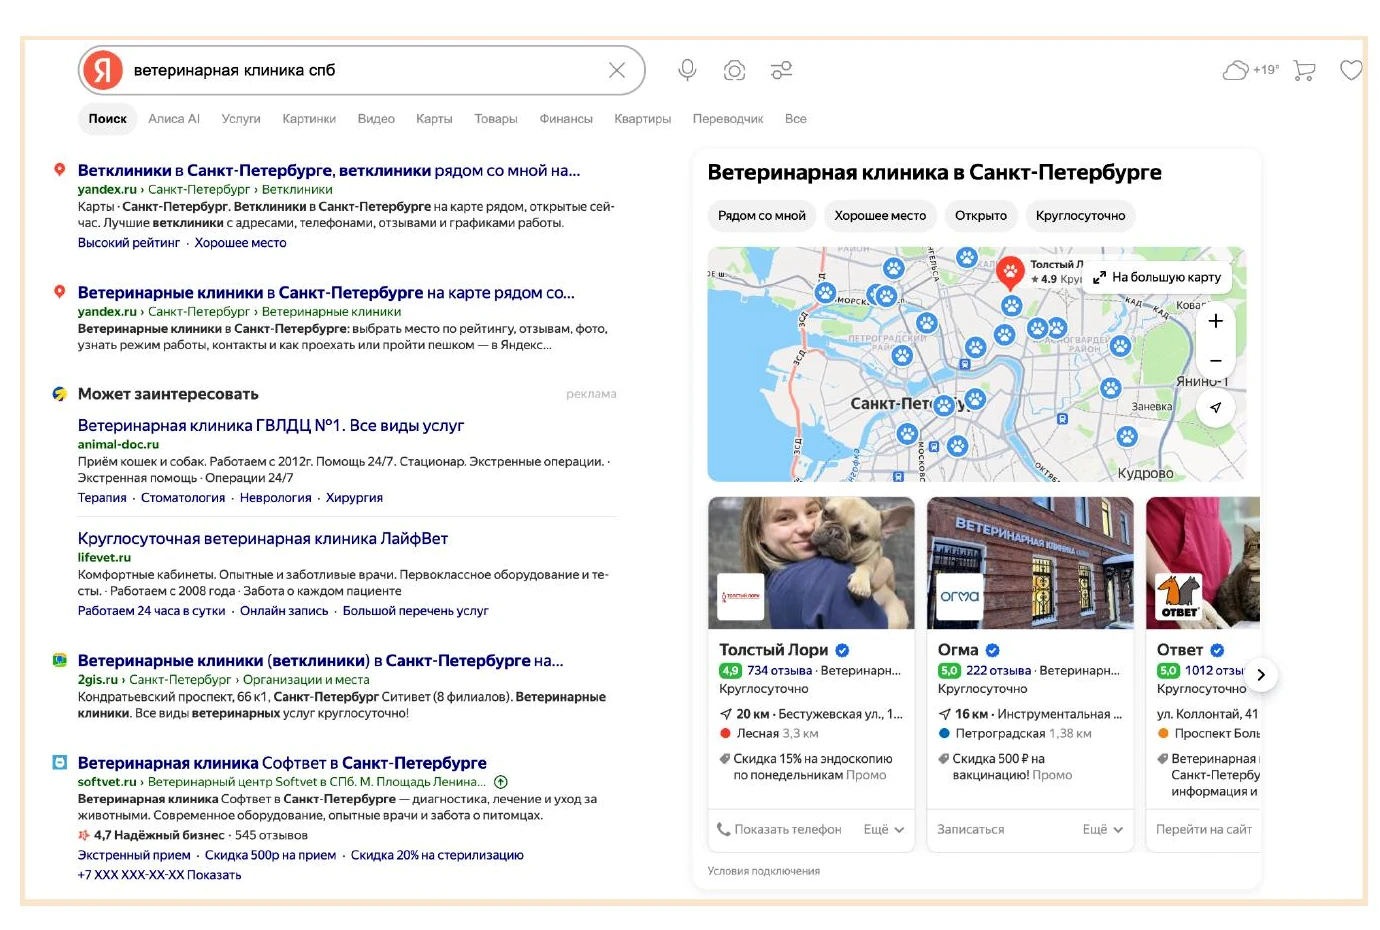Locate me with the map arrow button
This screenshot has width=1380, height=930.
(1216, 407)
